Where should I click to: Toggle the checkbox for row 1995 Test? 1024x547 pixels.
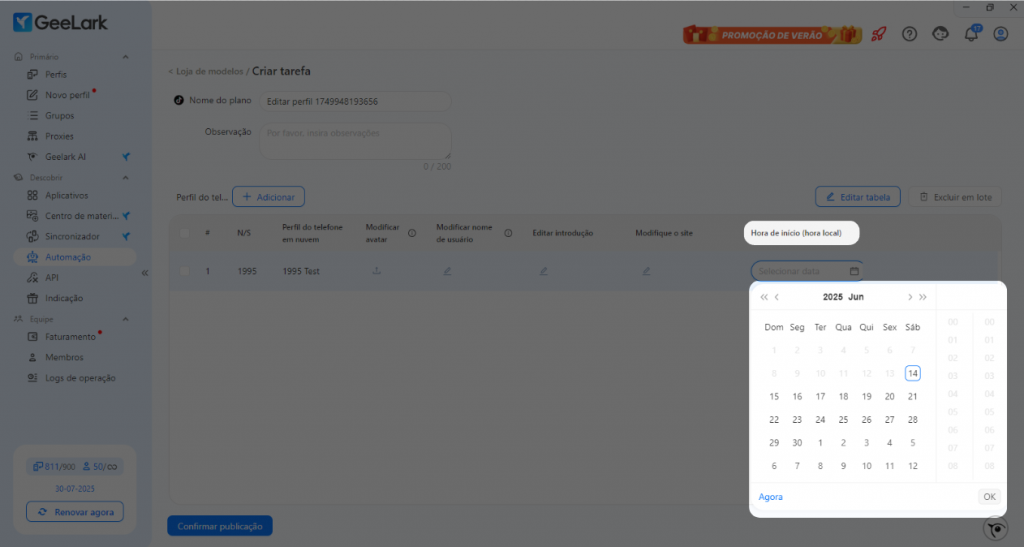click(x=185, y=271)
